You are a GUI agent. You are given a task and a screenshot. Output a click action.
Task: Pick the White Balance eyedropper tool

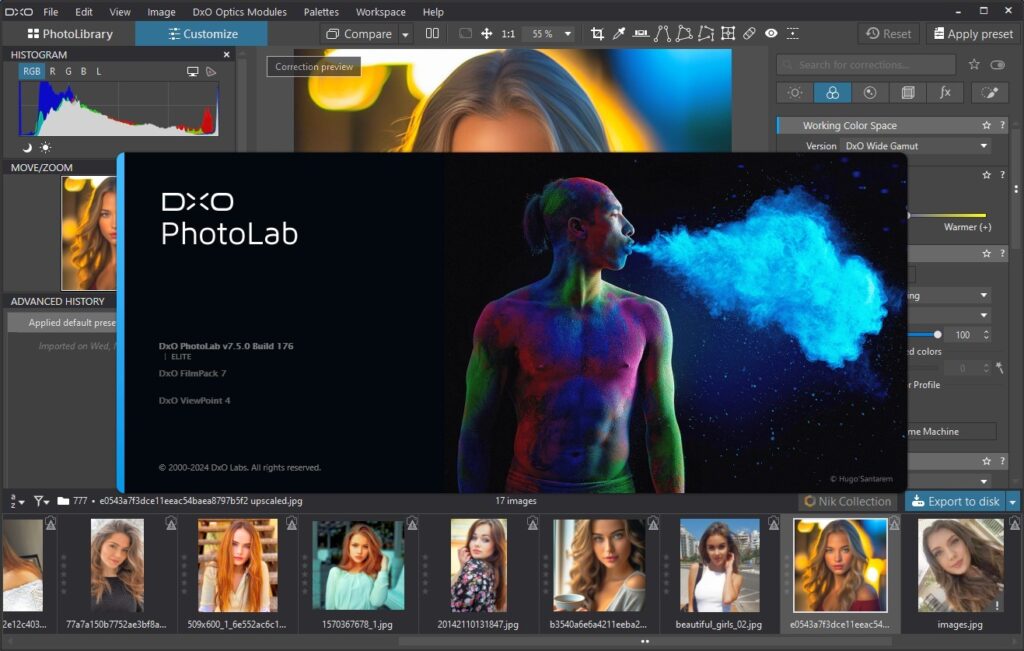(618, 34)
